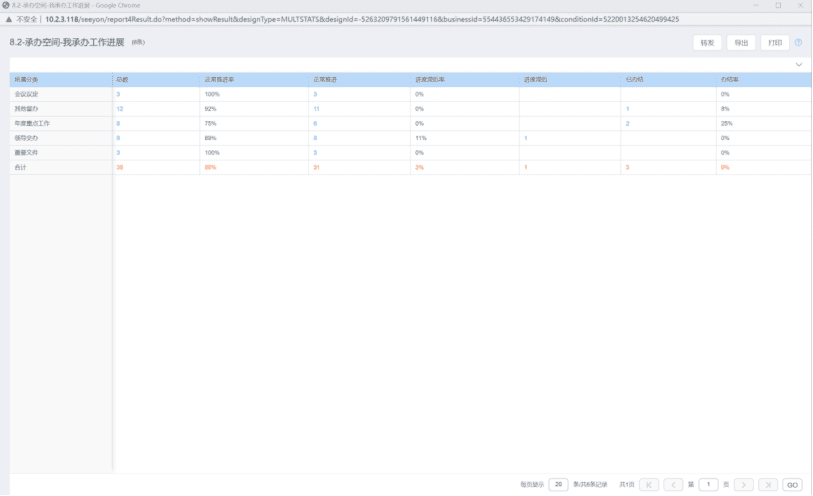
Task: Click the 打印 print button
Action: 775,42
